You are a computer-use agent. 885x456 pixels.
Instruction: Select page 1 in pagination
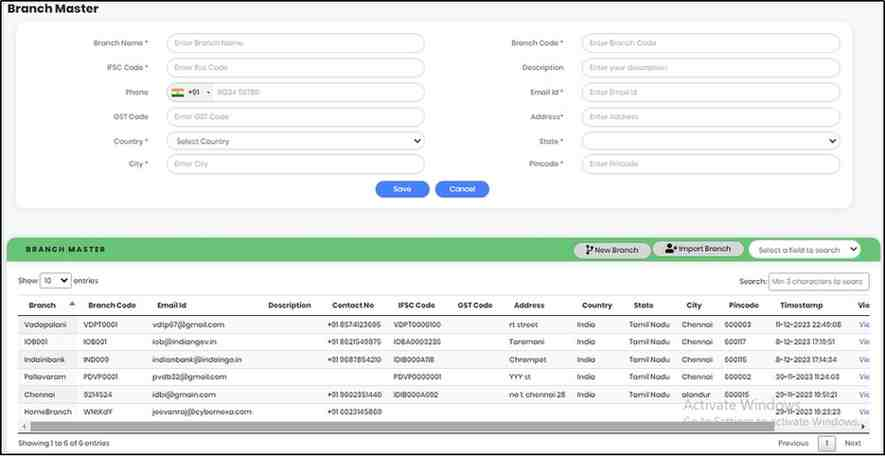(x=826, y=443)
